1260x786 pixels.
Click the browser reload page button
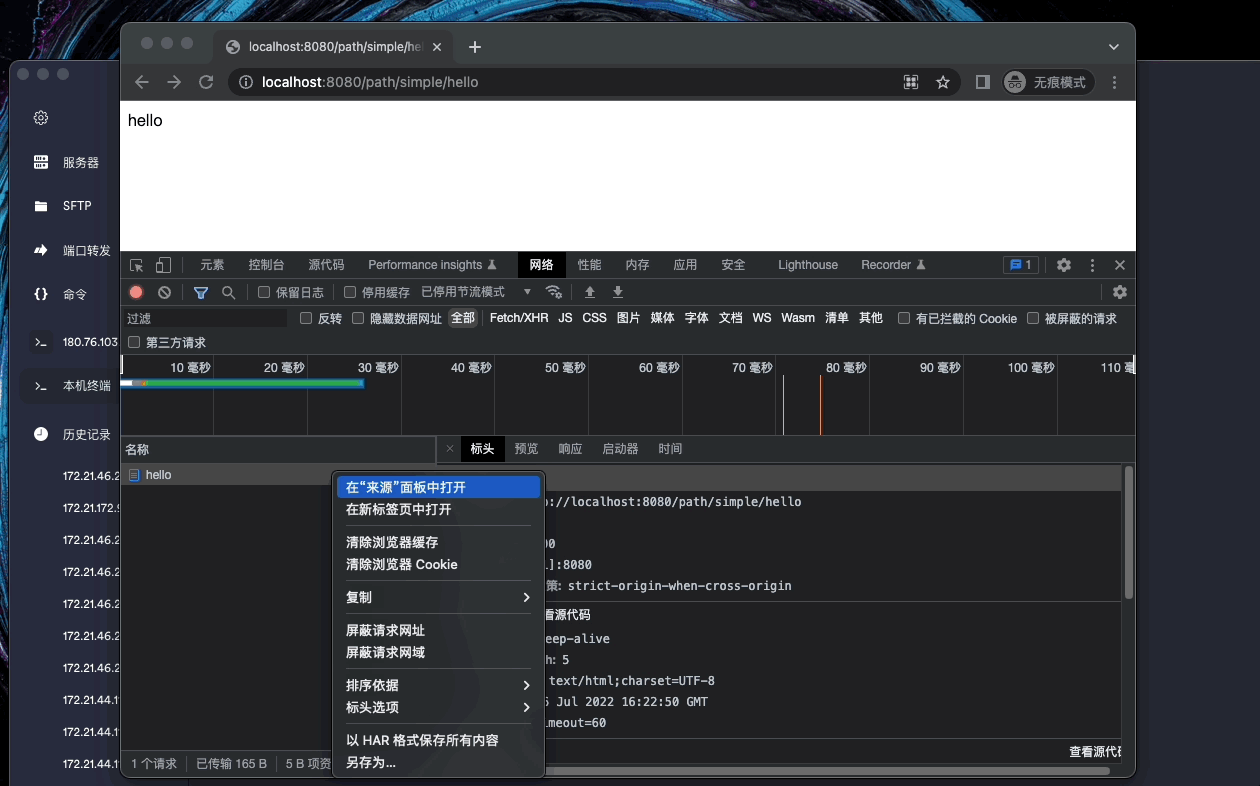coord(206,82)
